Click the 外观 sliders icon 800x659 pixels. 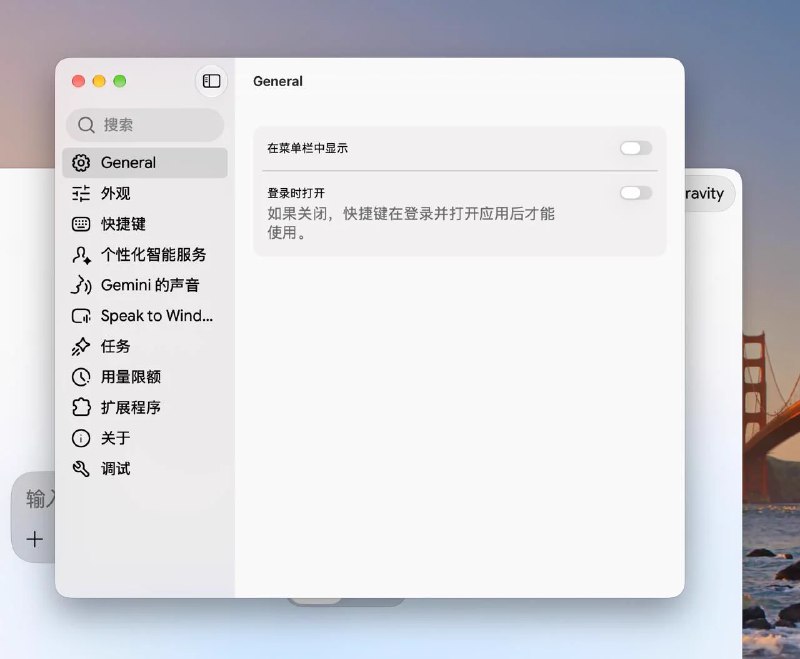click(x=81, y=193)
